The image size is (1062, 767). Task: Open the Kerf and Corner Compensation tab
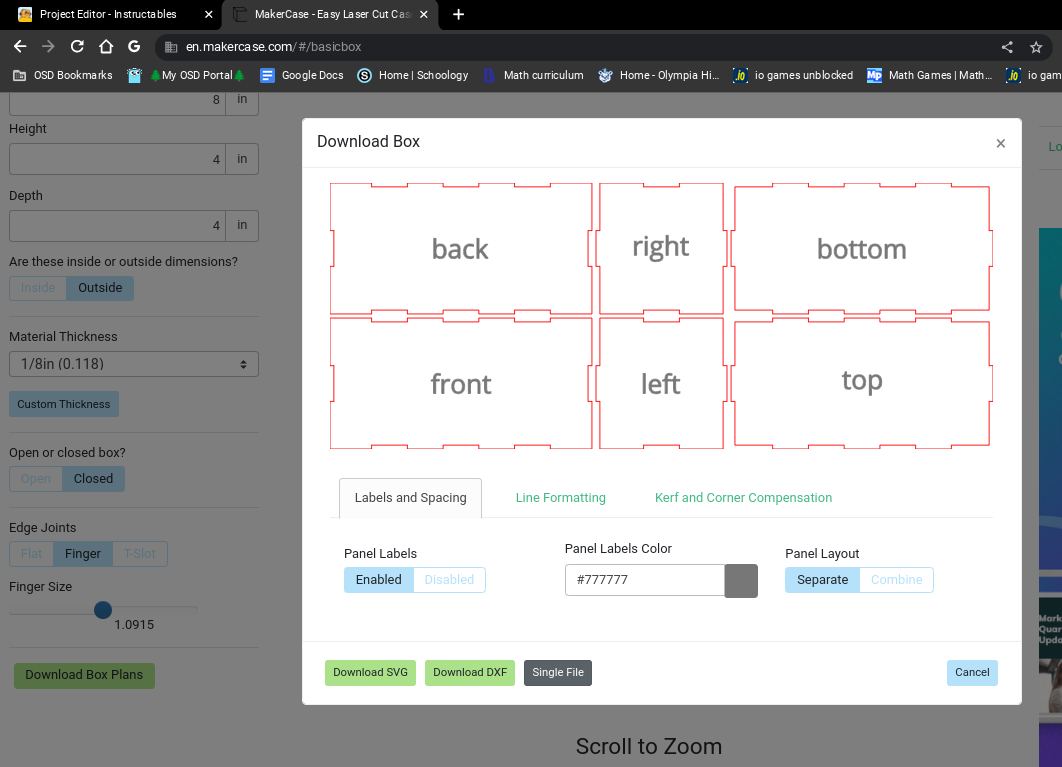pos(743,497)
